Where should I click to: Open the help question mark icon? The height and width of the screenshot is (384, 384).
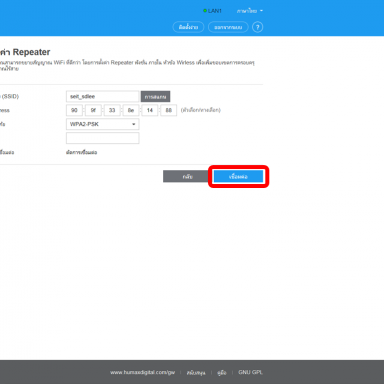click(x=257, y=27)
